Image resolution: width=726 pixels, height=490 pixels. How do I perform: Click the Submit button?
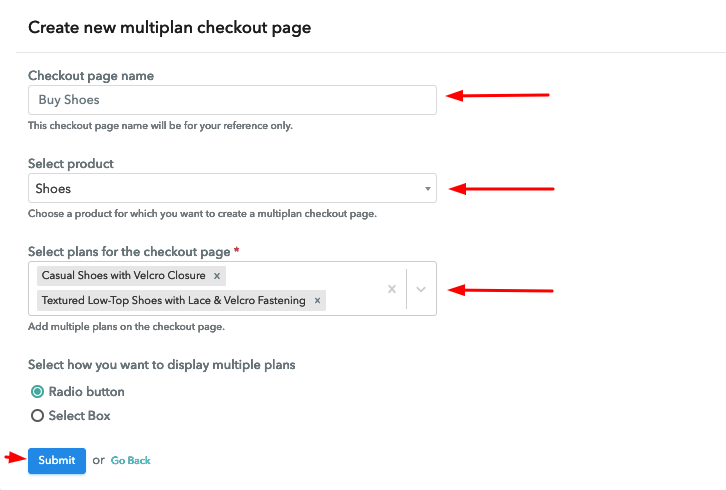tap(57, 460)
